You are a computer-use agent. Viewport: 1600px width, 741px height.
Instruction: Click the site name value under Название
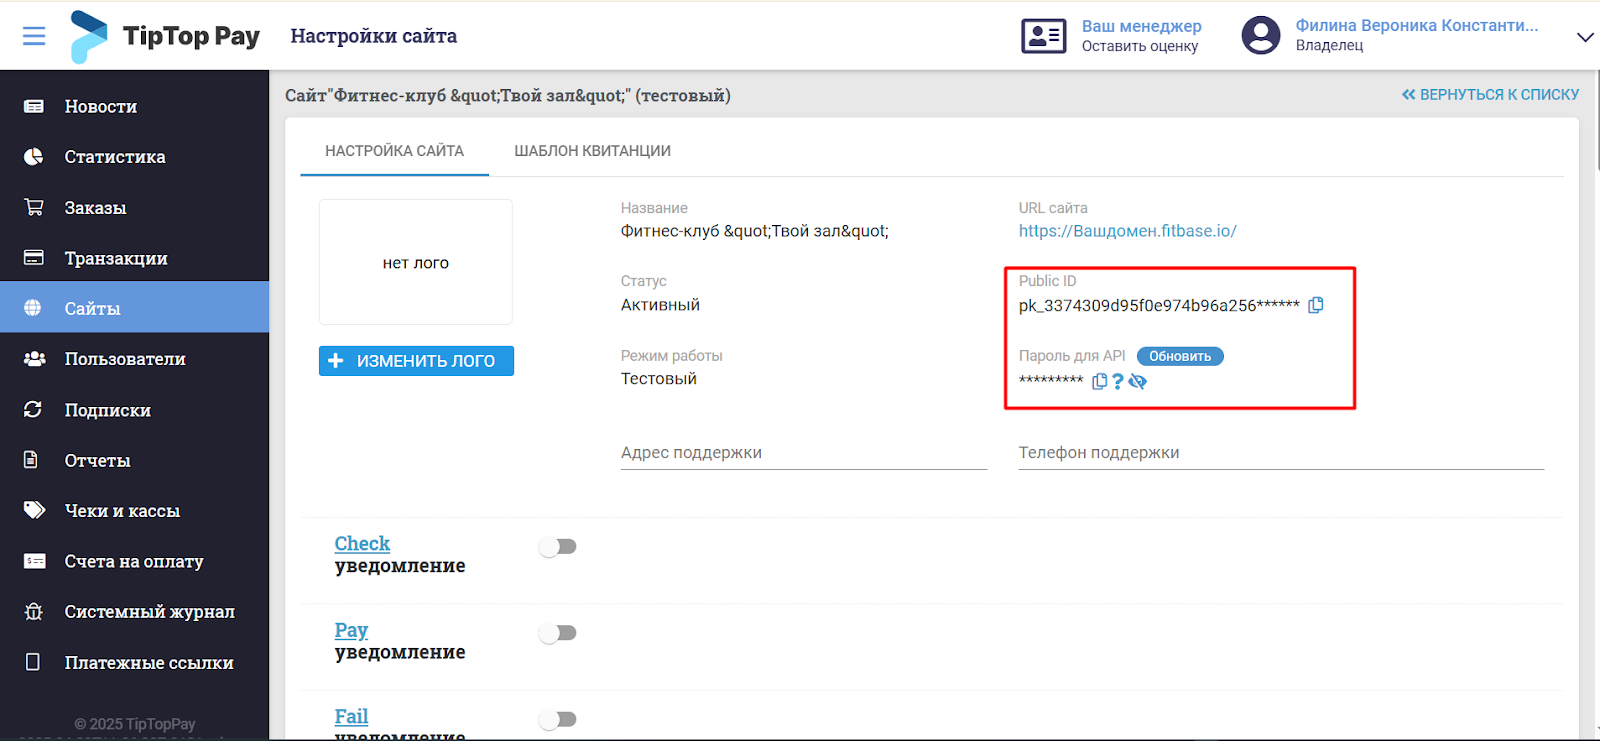(x=755, y=231)
